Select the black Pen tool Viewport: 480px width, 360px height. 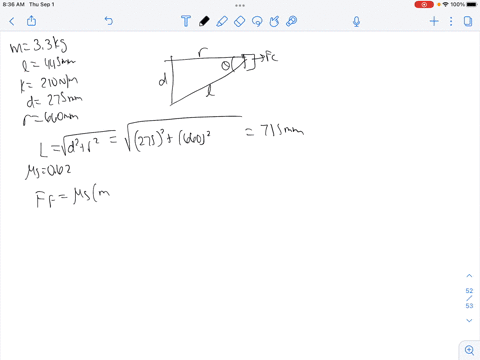tap(204, 21)
